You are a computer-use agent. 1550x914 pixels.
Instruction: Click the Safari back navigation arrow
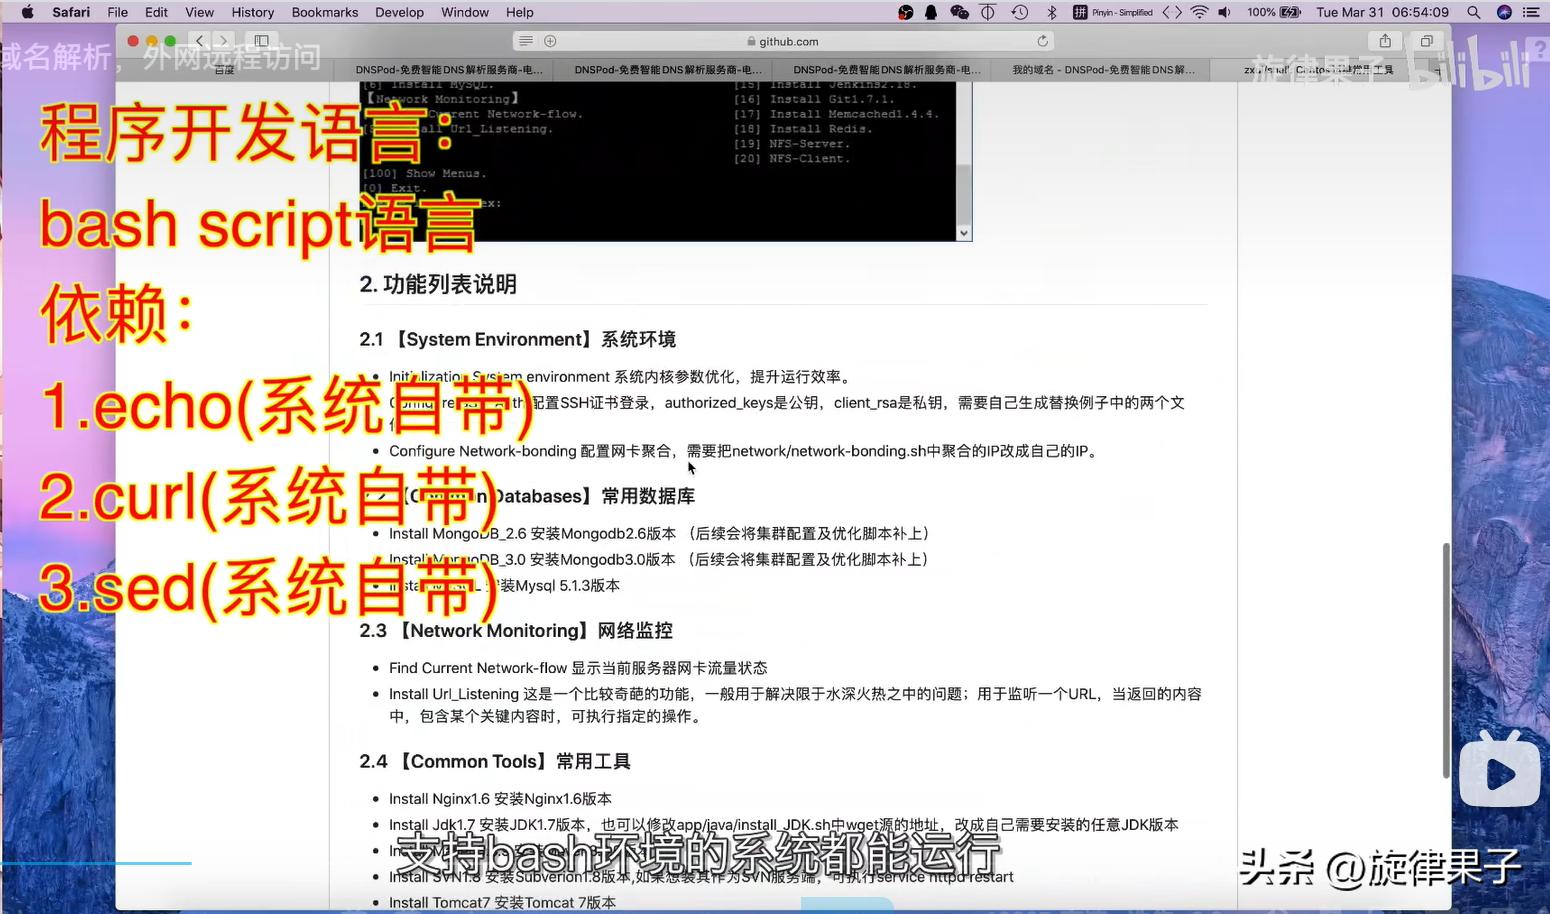199,41
